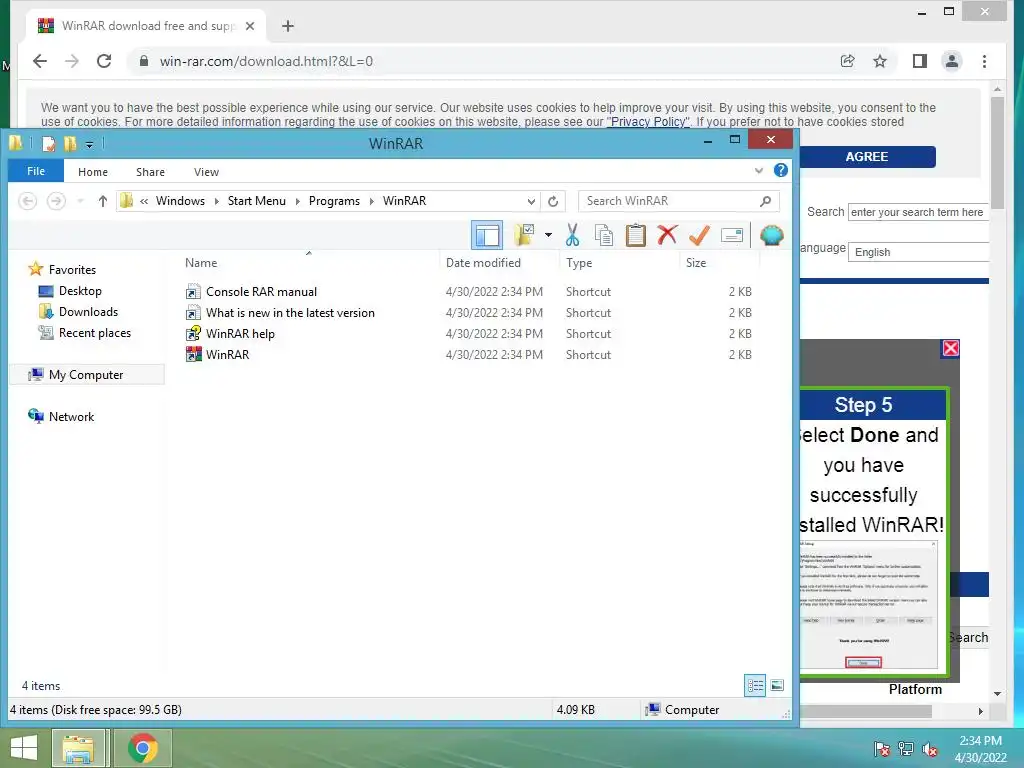This screenshot has height=768, width=1024.
Task: Select the WinRAR application shortcut
Action: click(227, 355)
